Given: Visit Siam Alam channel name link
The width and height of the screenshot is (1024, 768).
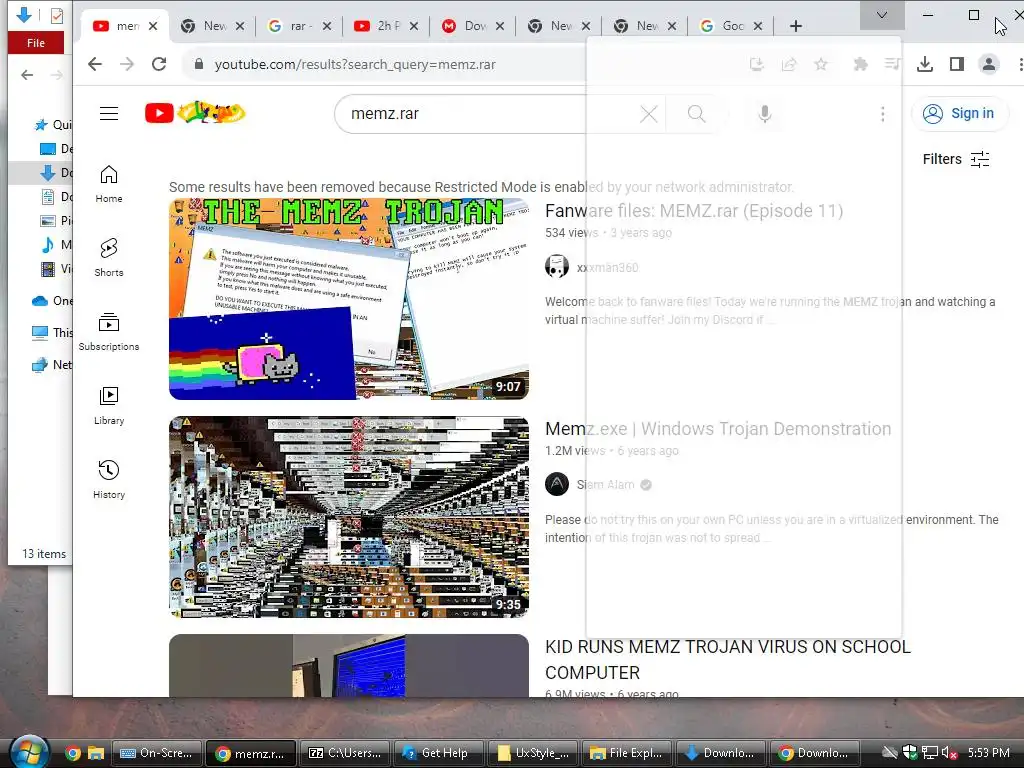Looking at the screenshot, I should click(x=605, y=485).
